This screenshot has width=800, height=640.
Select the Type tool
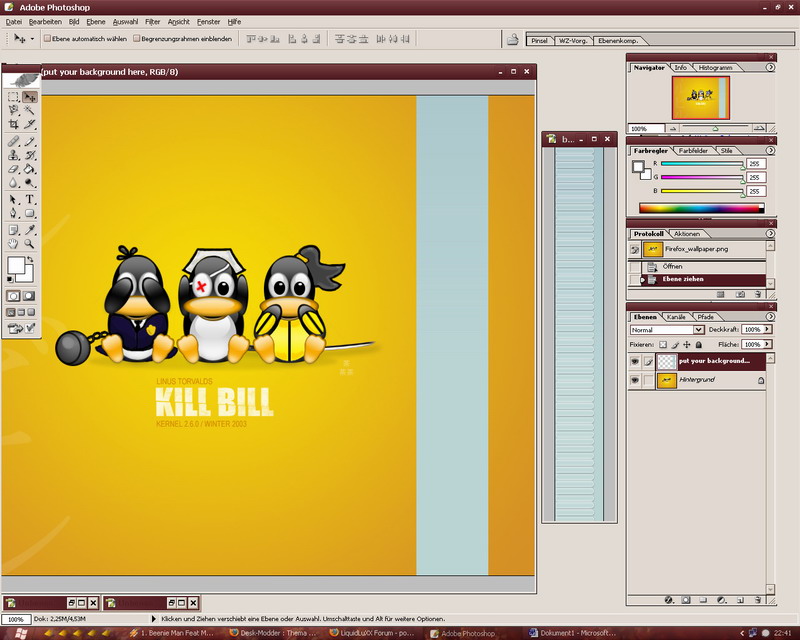coord(30,200)
